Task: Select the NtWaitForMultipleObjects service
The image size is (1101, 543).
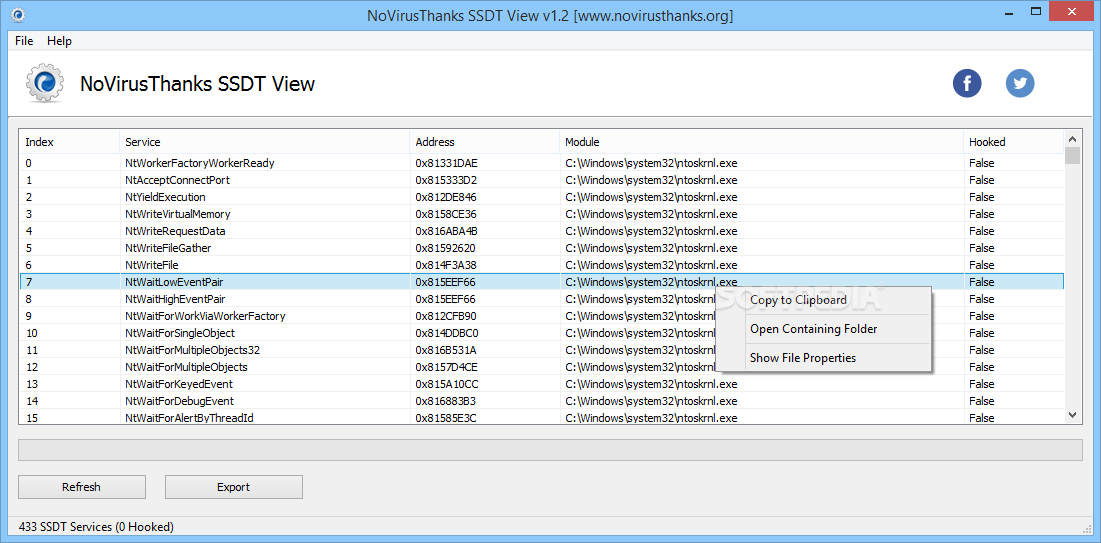Action: [x=186, y=367]
